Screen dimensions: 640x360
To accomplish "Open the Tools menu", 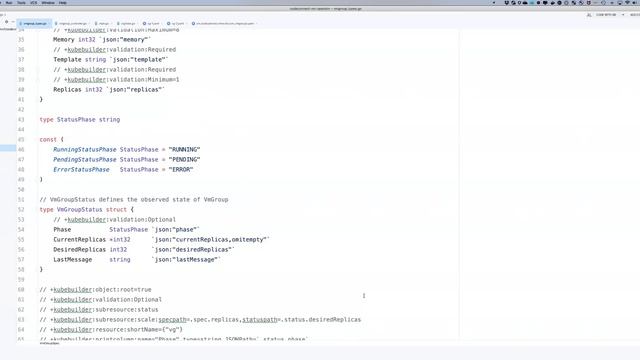I will (x=21, y=2).
